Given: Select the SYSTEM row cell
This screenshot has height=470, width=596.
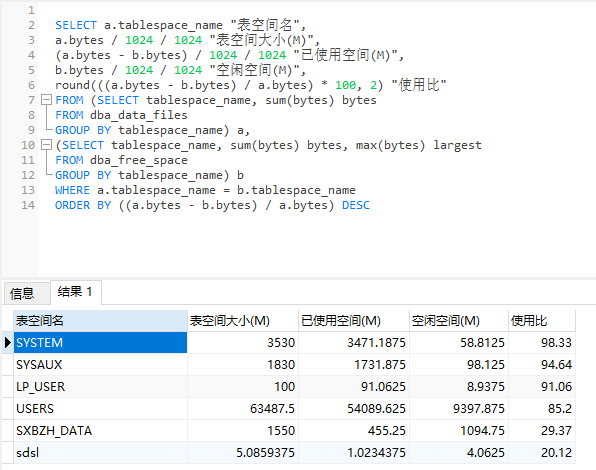Looking at the screenshot, I should 100,343.
